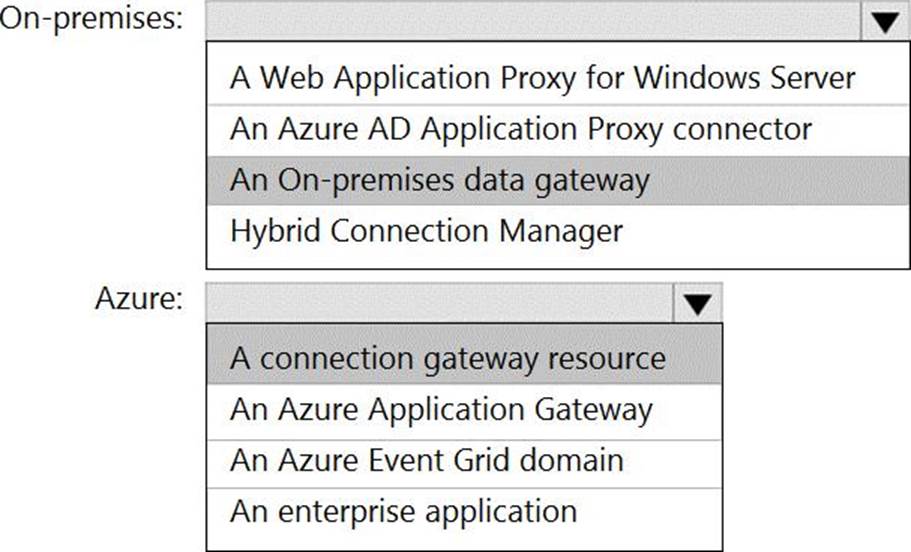Collapse the Azure list via its arrow
Screen dimensions: 911x552
click(697, 302)
